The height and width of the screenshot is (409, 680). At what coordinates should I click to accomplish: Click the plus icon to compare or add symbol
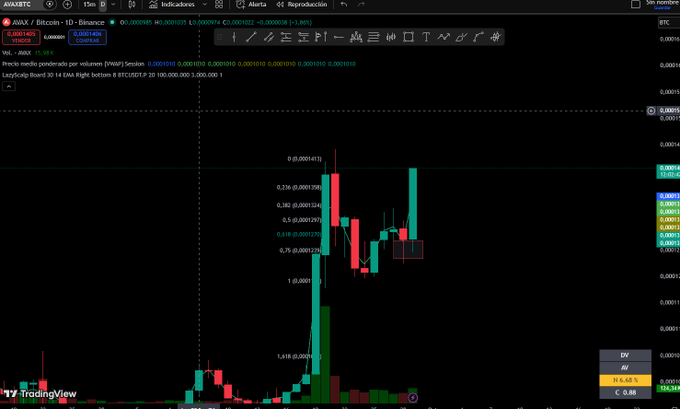point(67,4)
